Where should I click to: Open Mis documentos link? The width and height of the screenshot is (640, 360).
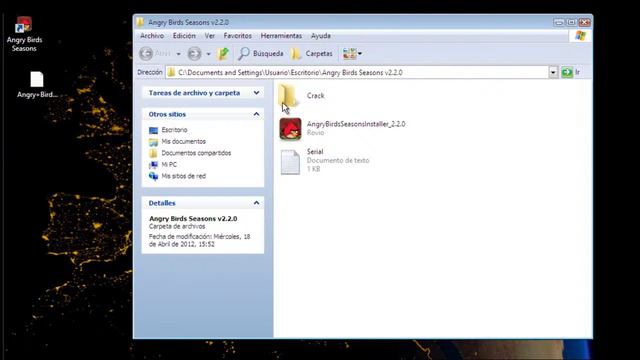(184, 141)
